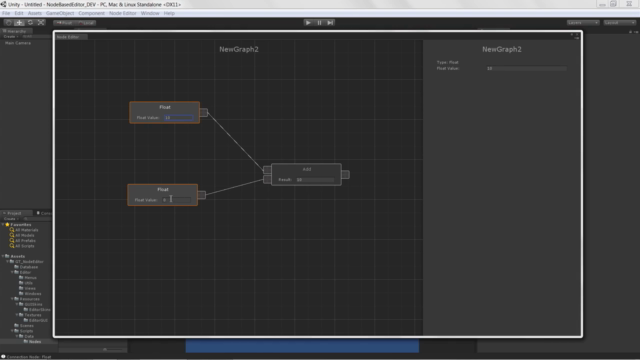This screenshot has height=360, width=640.
Task: Collapse the Favorites group
Action: click(3, 224)
